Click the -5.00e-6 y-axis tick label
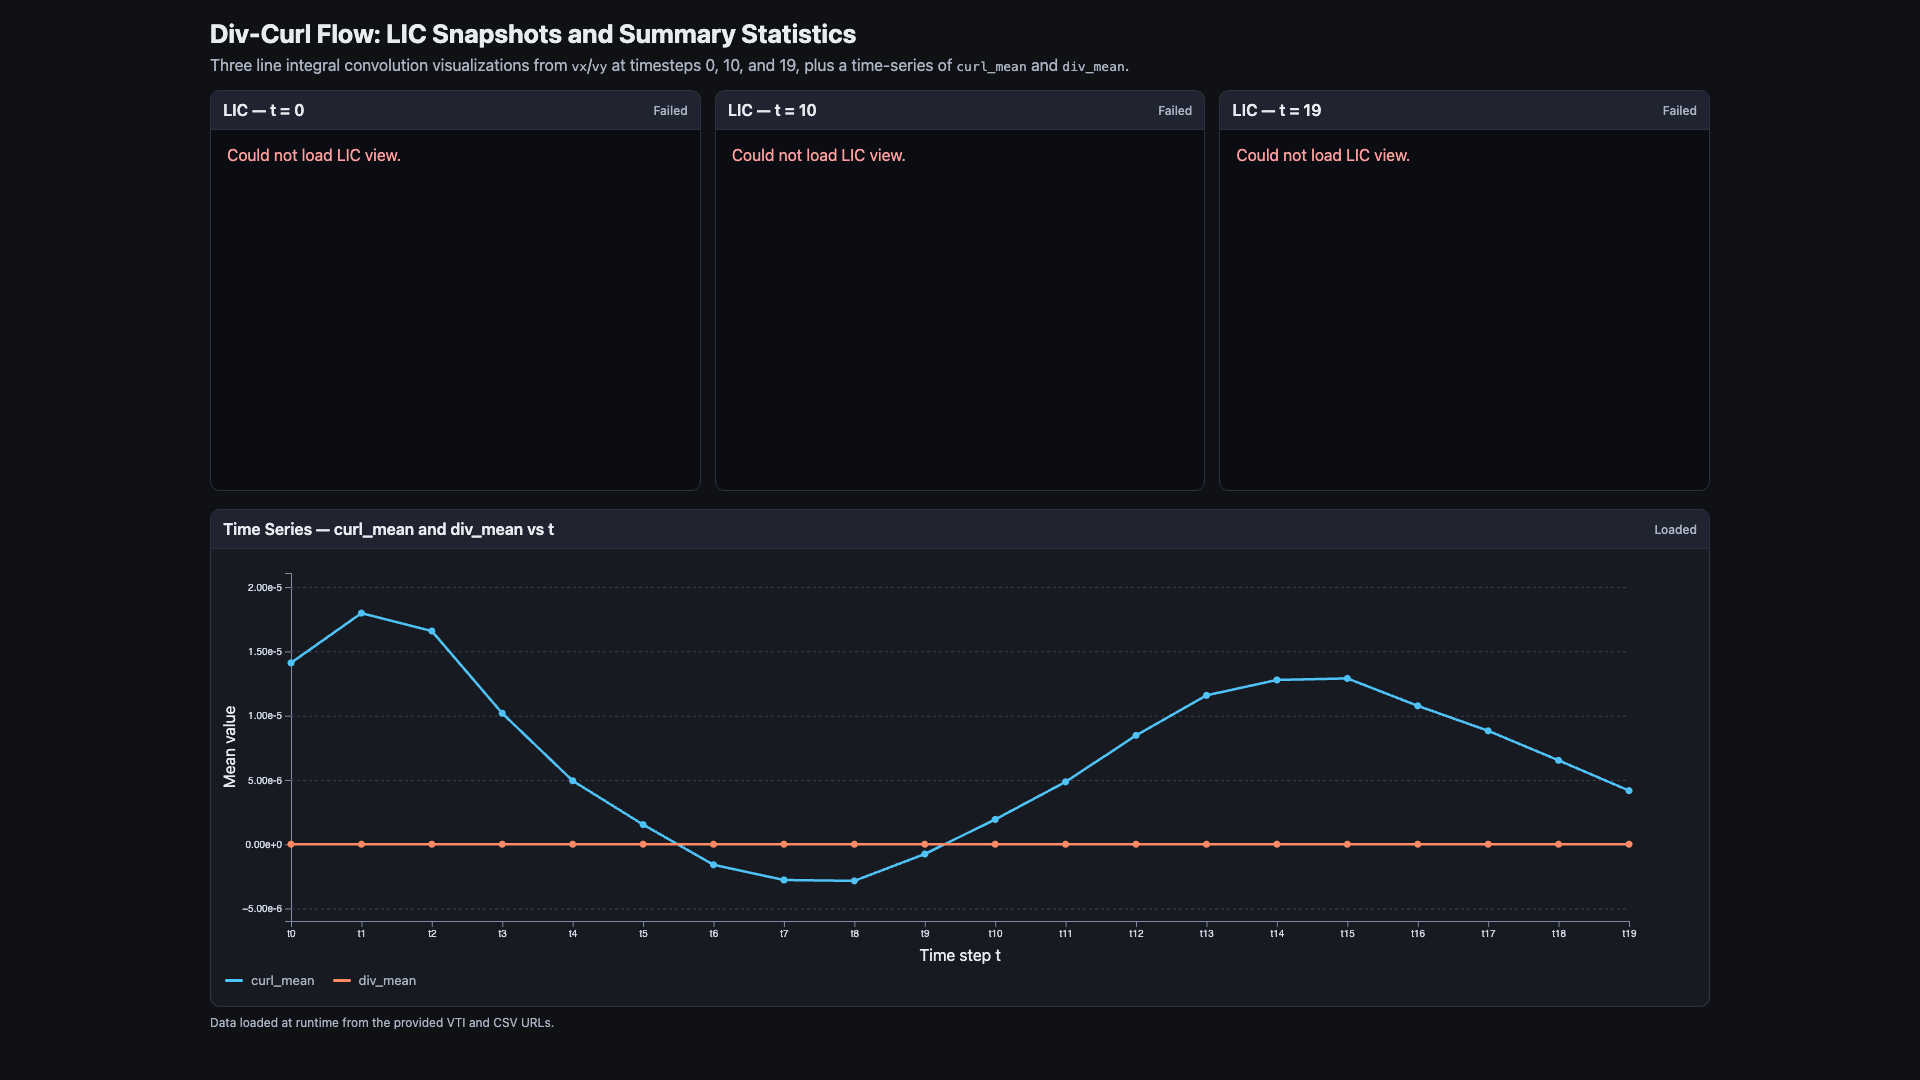 pyautogui.click(x=262, y=909)
